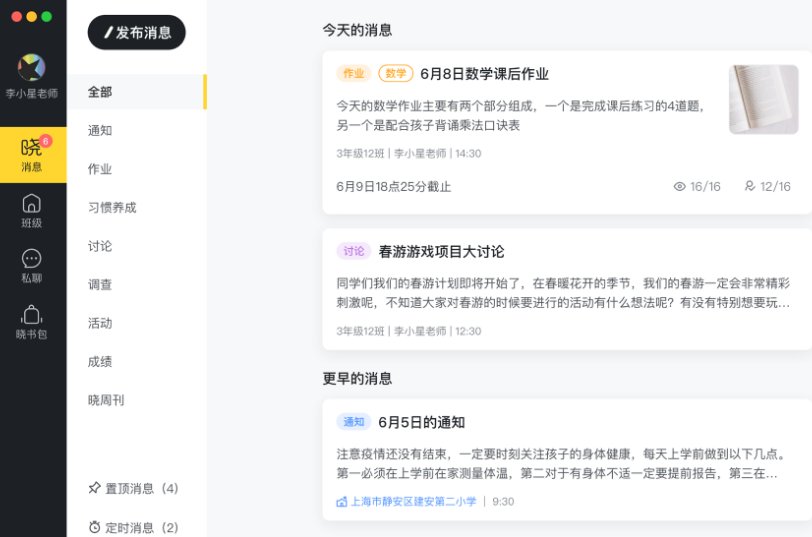
Task: Select the 消息 tab with red badge
Action: point(33,154)
